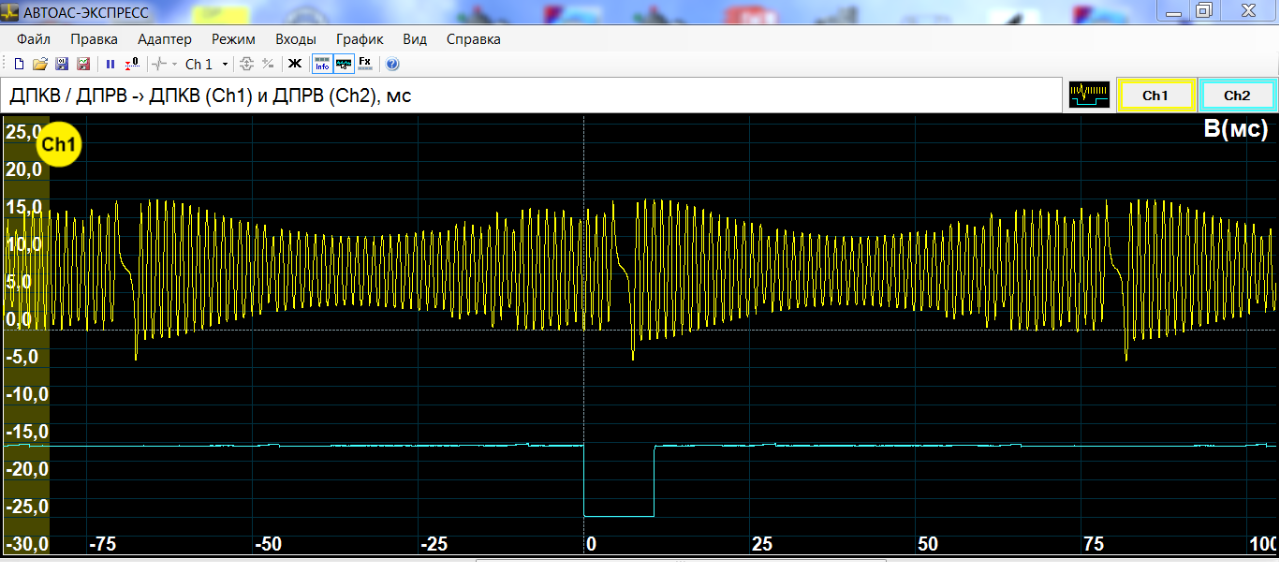The height and width of the screenshot is (562, 1279).
Task: Click the yellow Ch1 marker on graph
Action: [x=59, y=146]
